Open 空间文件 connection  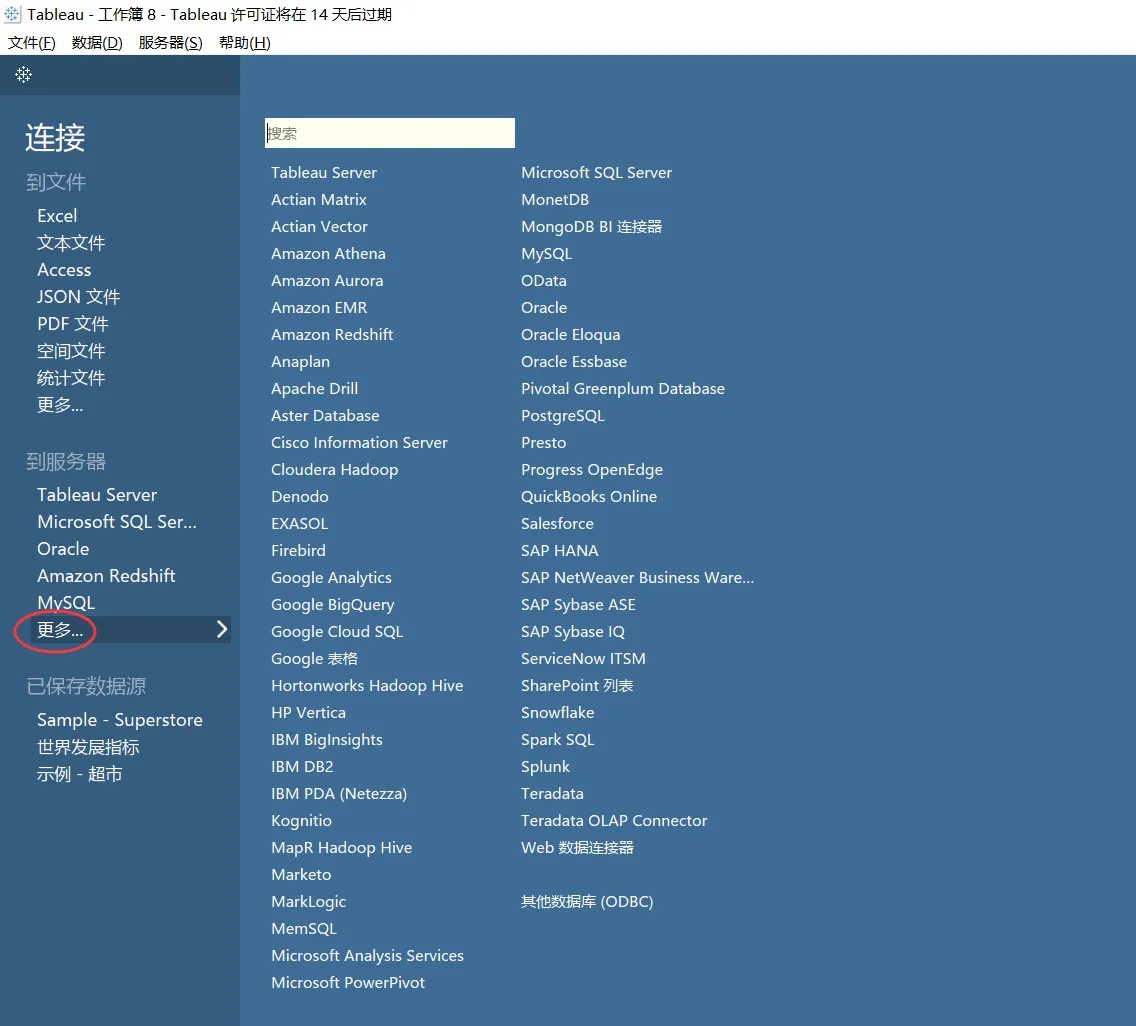pos(71,351)
